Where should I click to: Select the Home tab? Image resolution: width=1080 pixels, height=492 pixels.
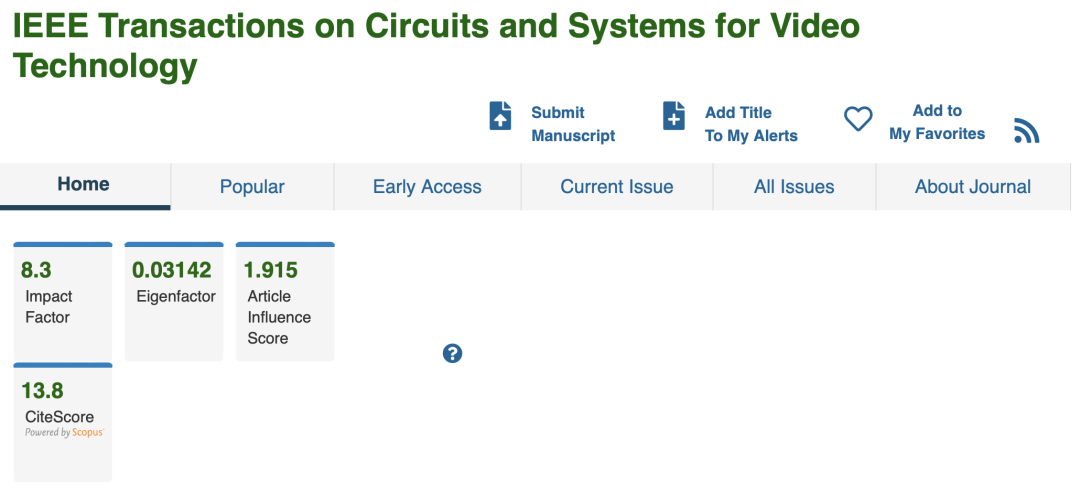coord(84,185)
